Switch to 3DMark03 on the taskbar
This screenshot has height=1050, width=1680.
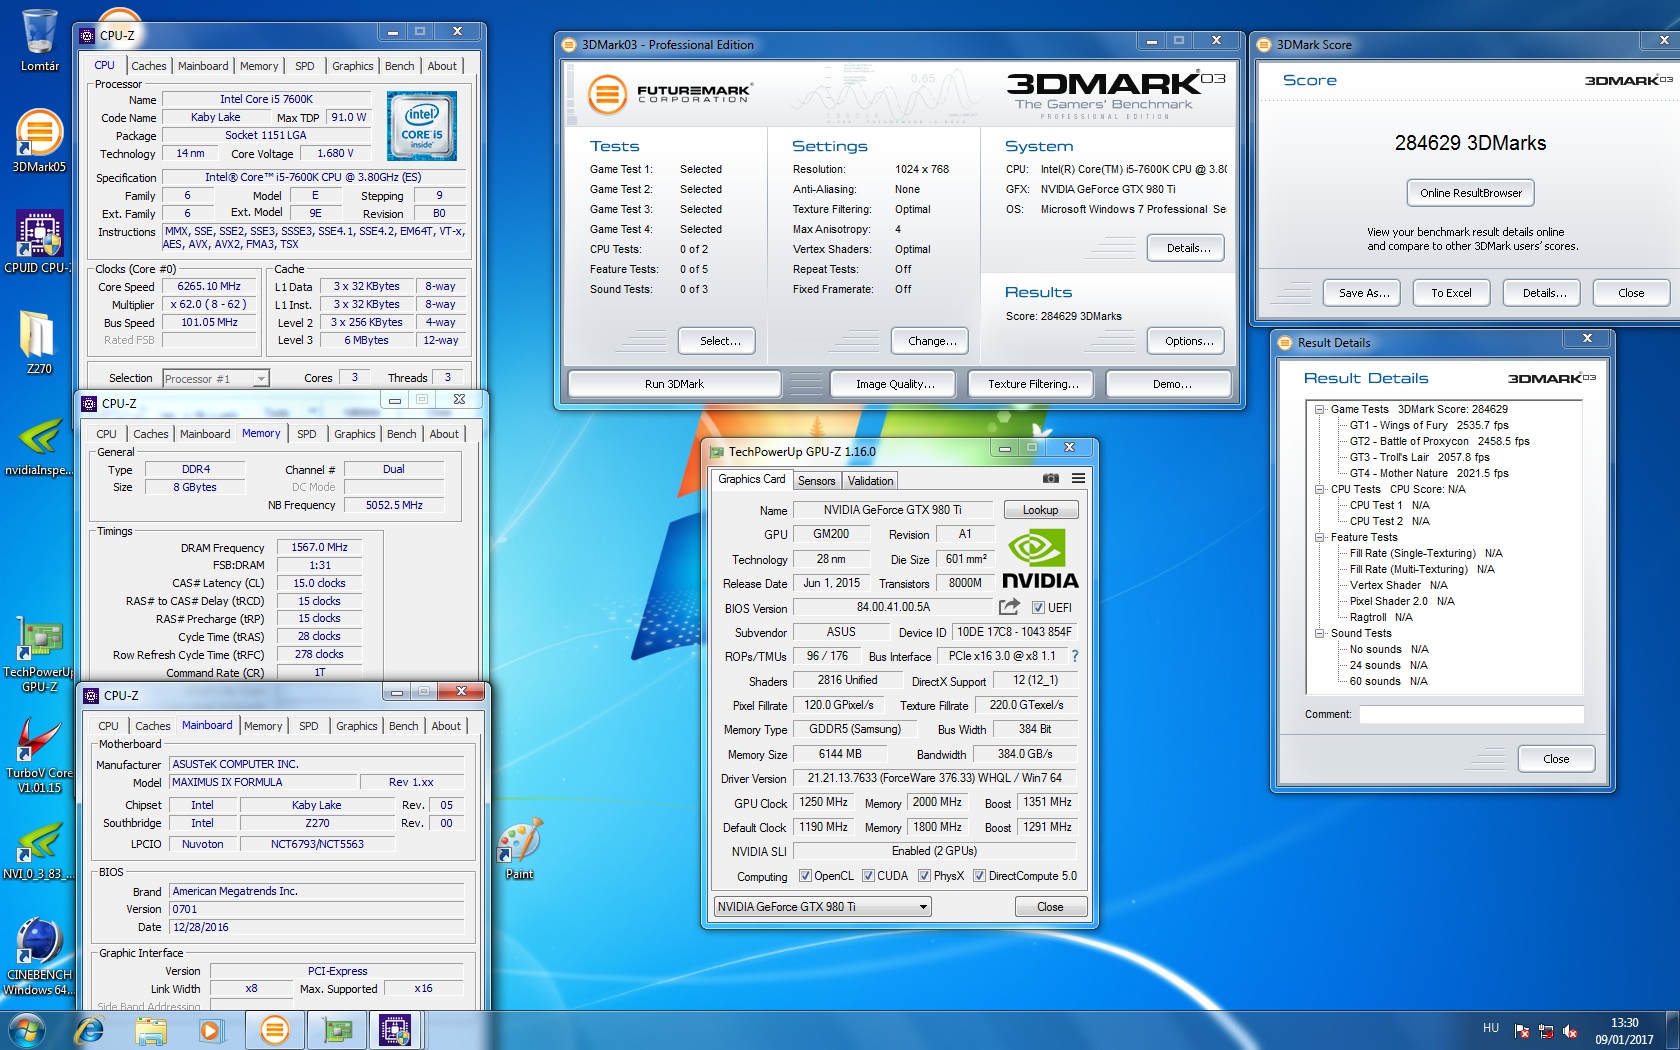pos(274,1030)
